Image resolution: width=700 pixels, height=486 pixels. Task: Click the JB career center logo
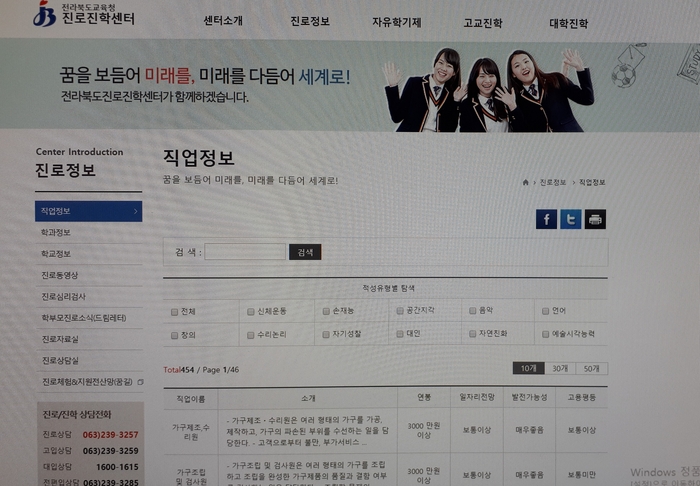point(84,13)
